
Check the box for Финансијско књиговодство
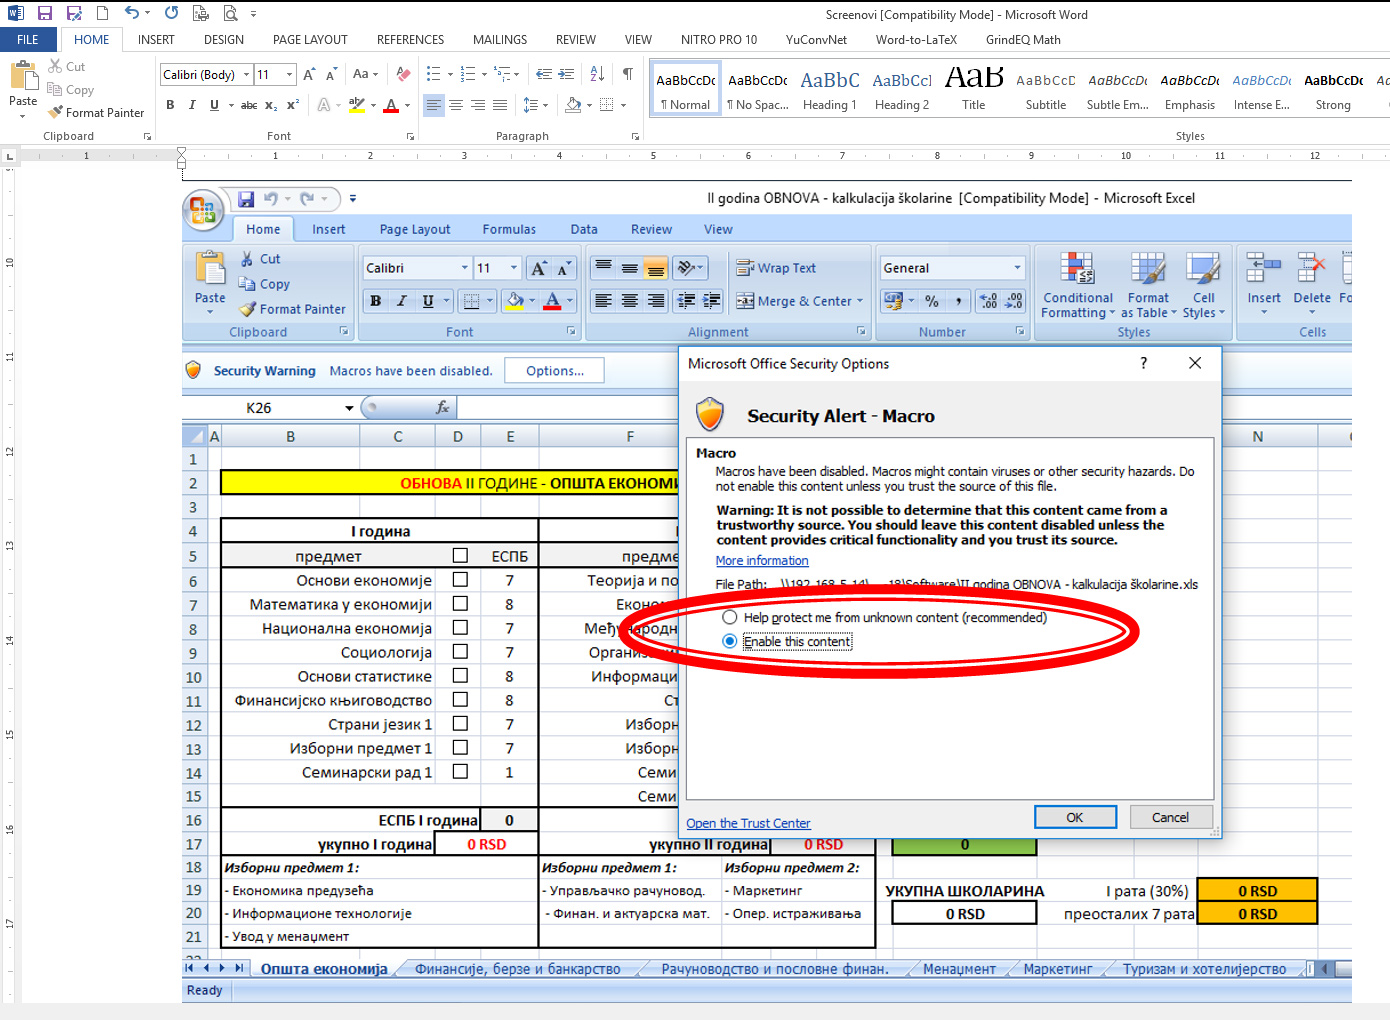[x=460, y=699]
